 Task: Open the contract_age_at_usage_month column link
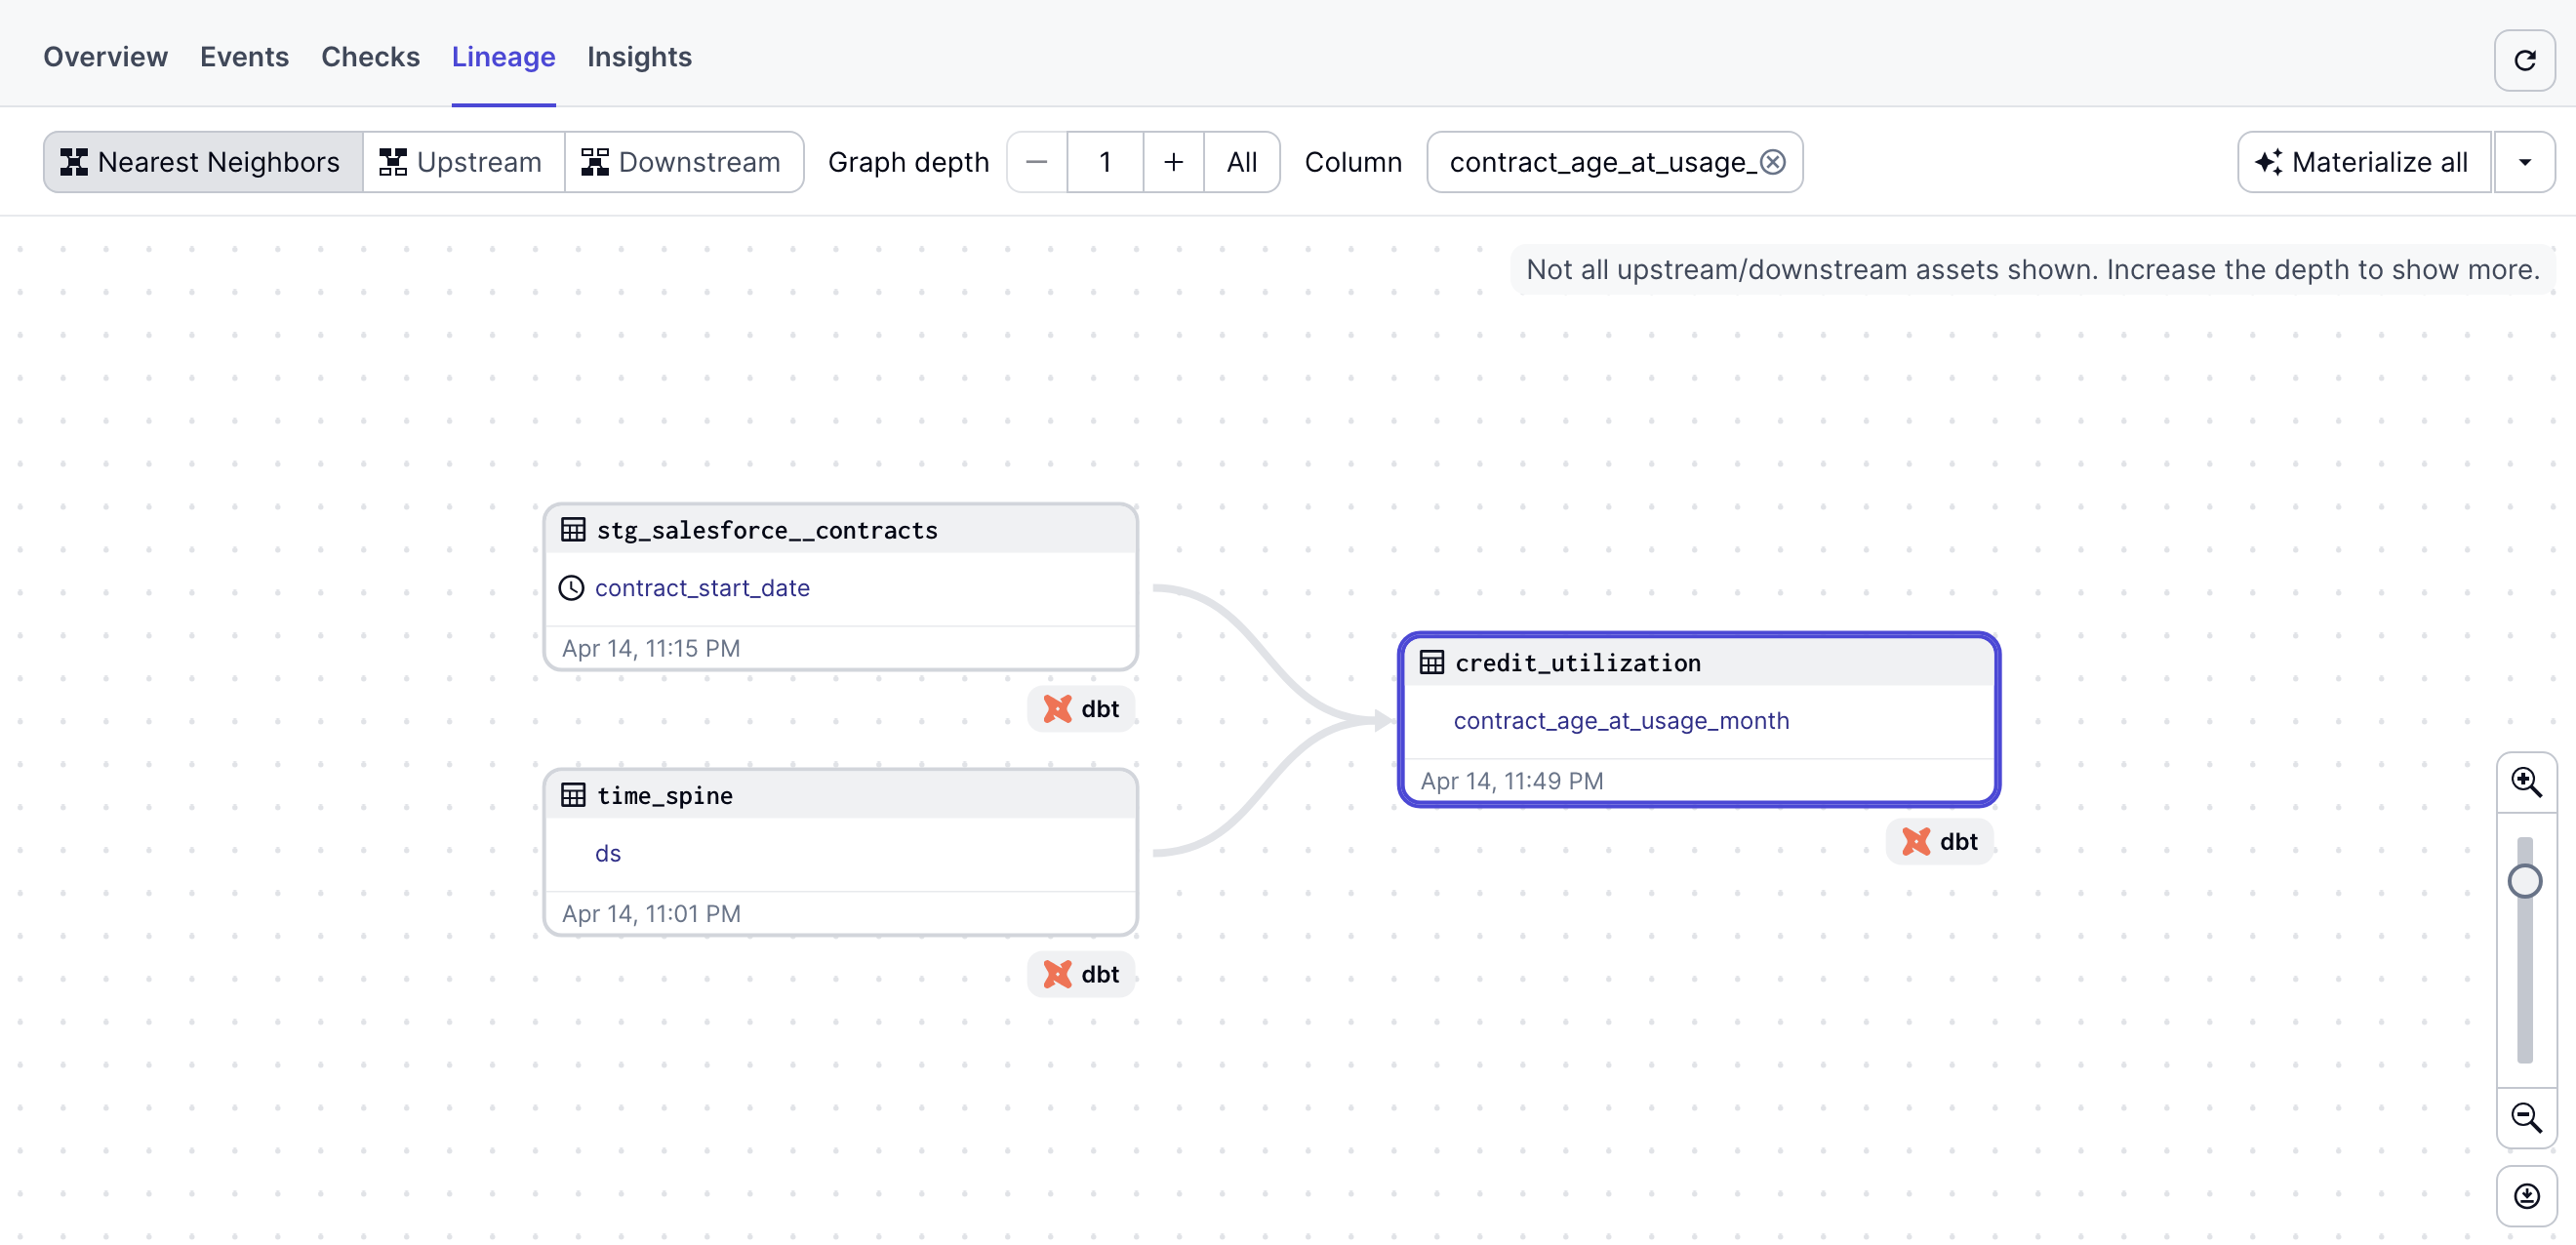click(1621, 720)
